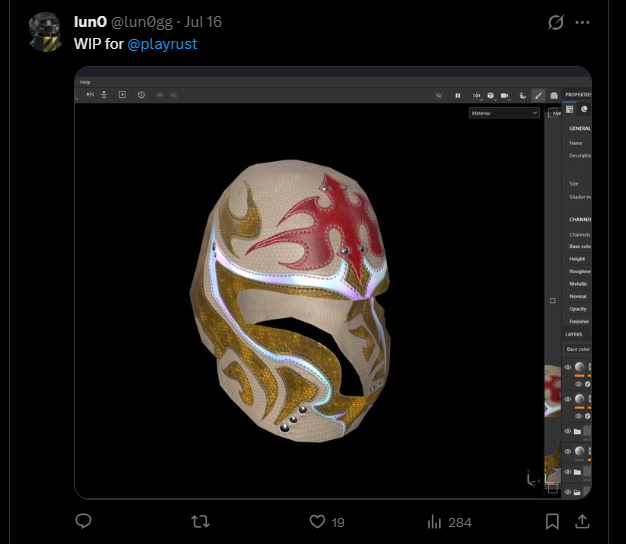Click the video camera view icon
The width and height of the screenshot is (626, 544).
pos(505,95)
